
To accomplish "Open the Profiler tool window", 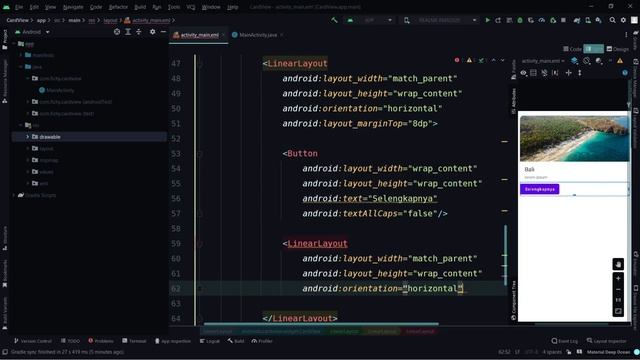I will [262, 341].
